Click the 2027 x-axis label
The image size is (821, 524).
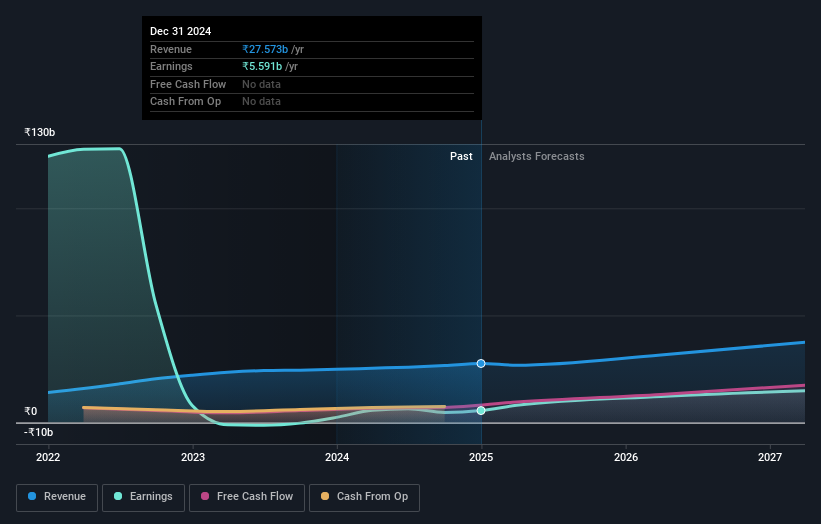click(770, 458)
